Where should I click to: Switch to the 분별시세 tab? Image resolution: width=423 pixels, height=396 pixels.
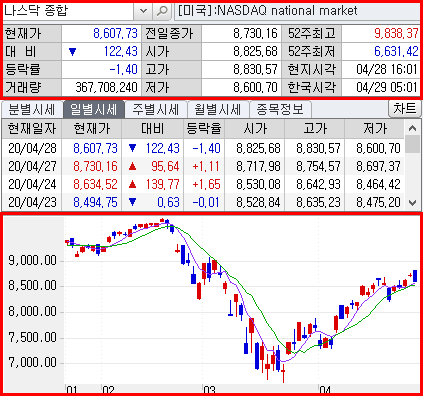point(32,110)
